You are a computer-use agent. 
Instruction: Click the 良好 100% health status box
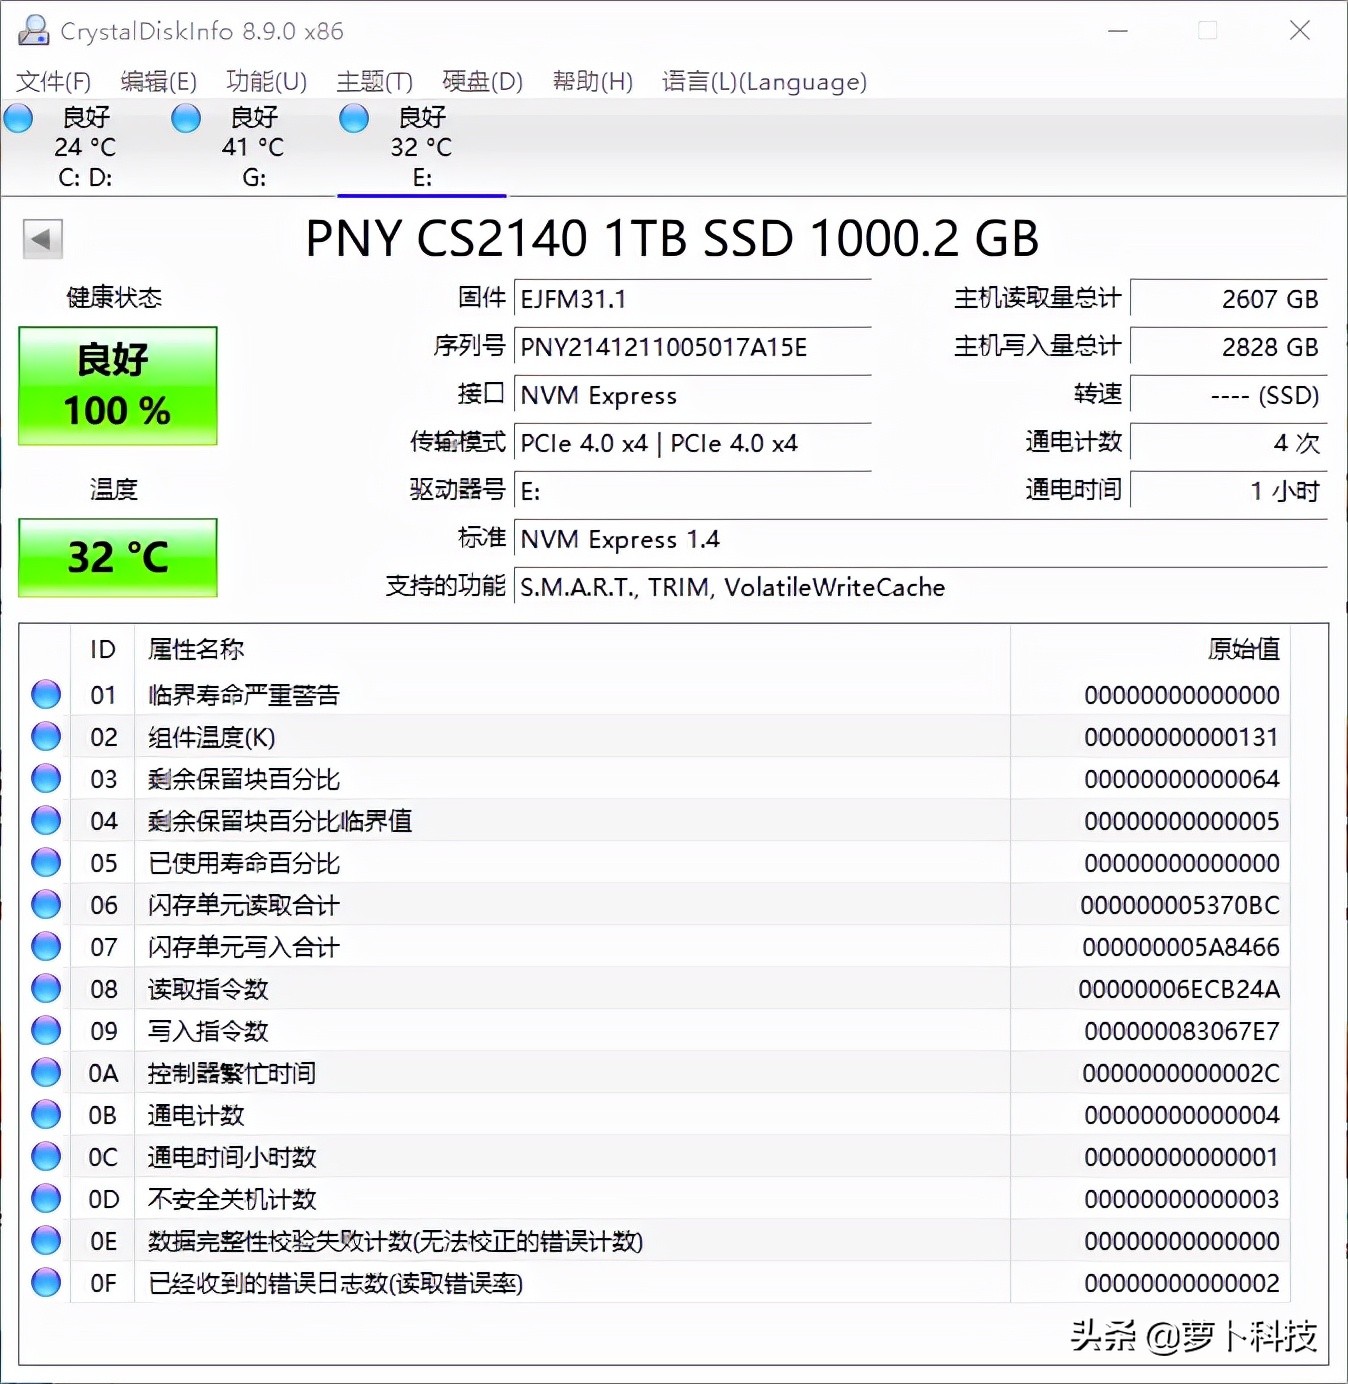point(117,386)
